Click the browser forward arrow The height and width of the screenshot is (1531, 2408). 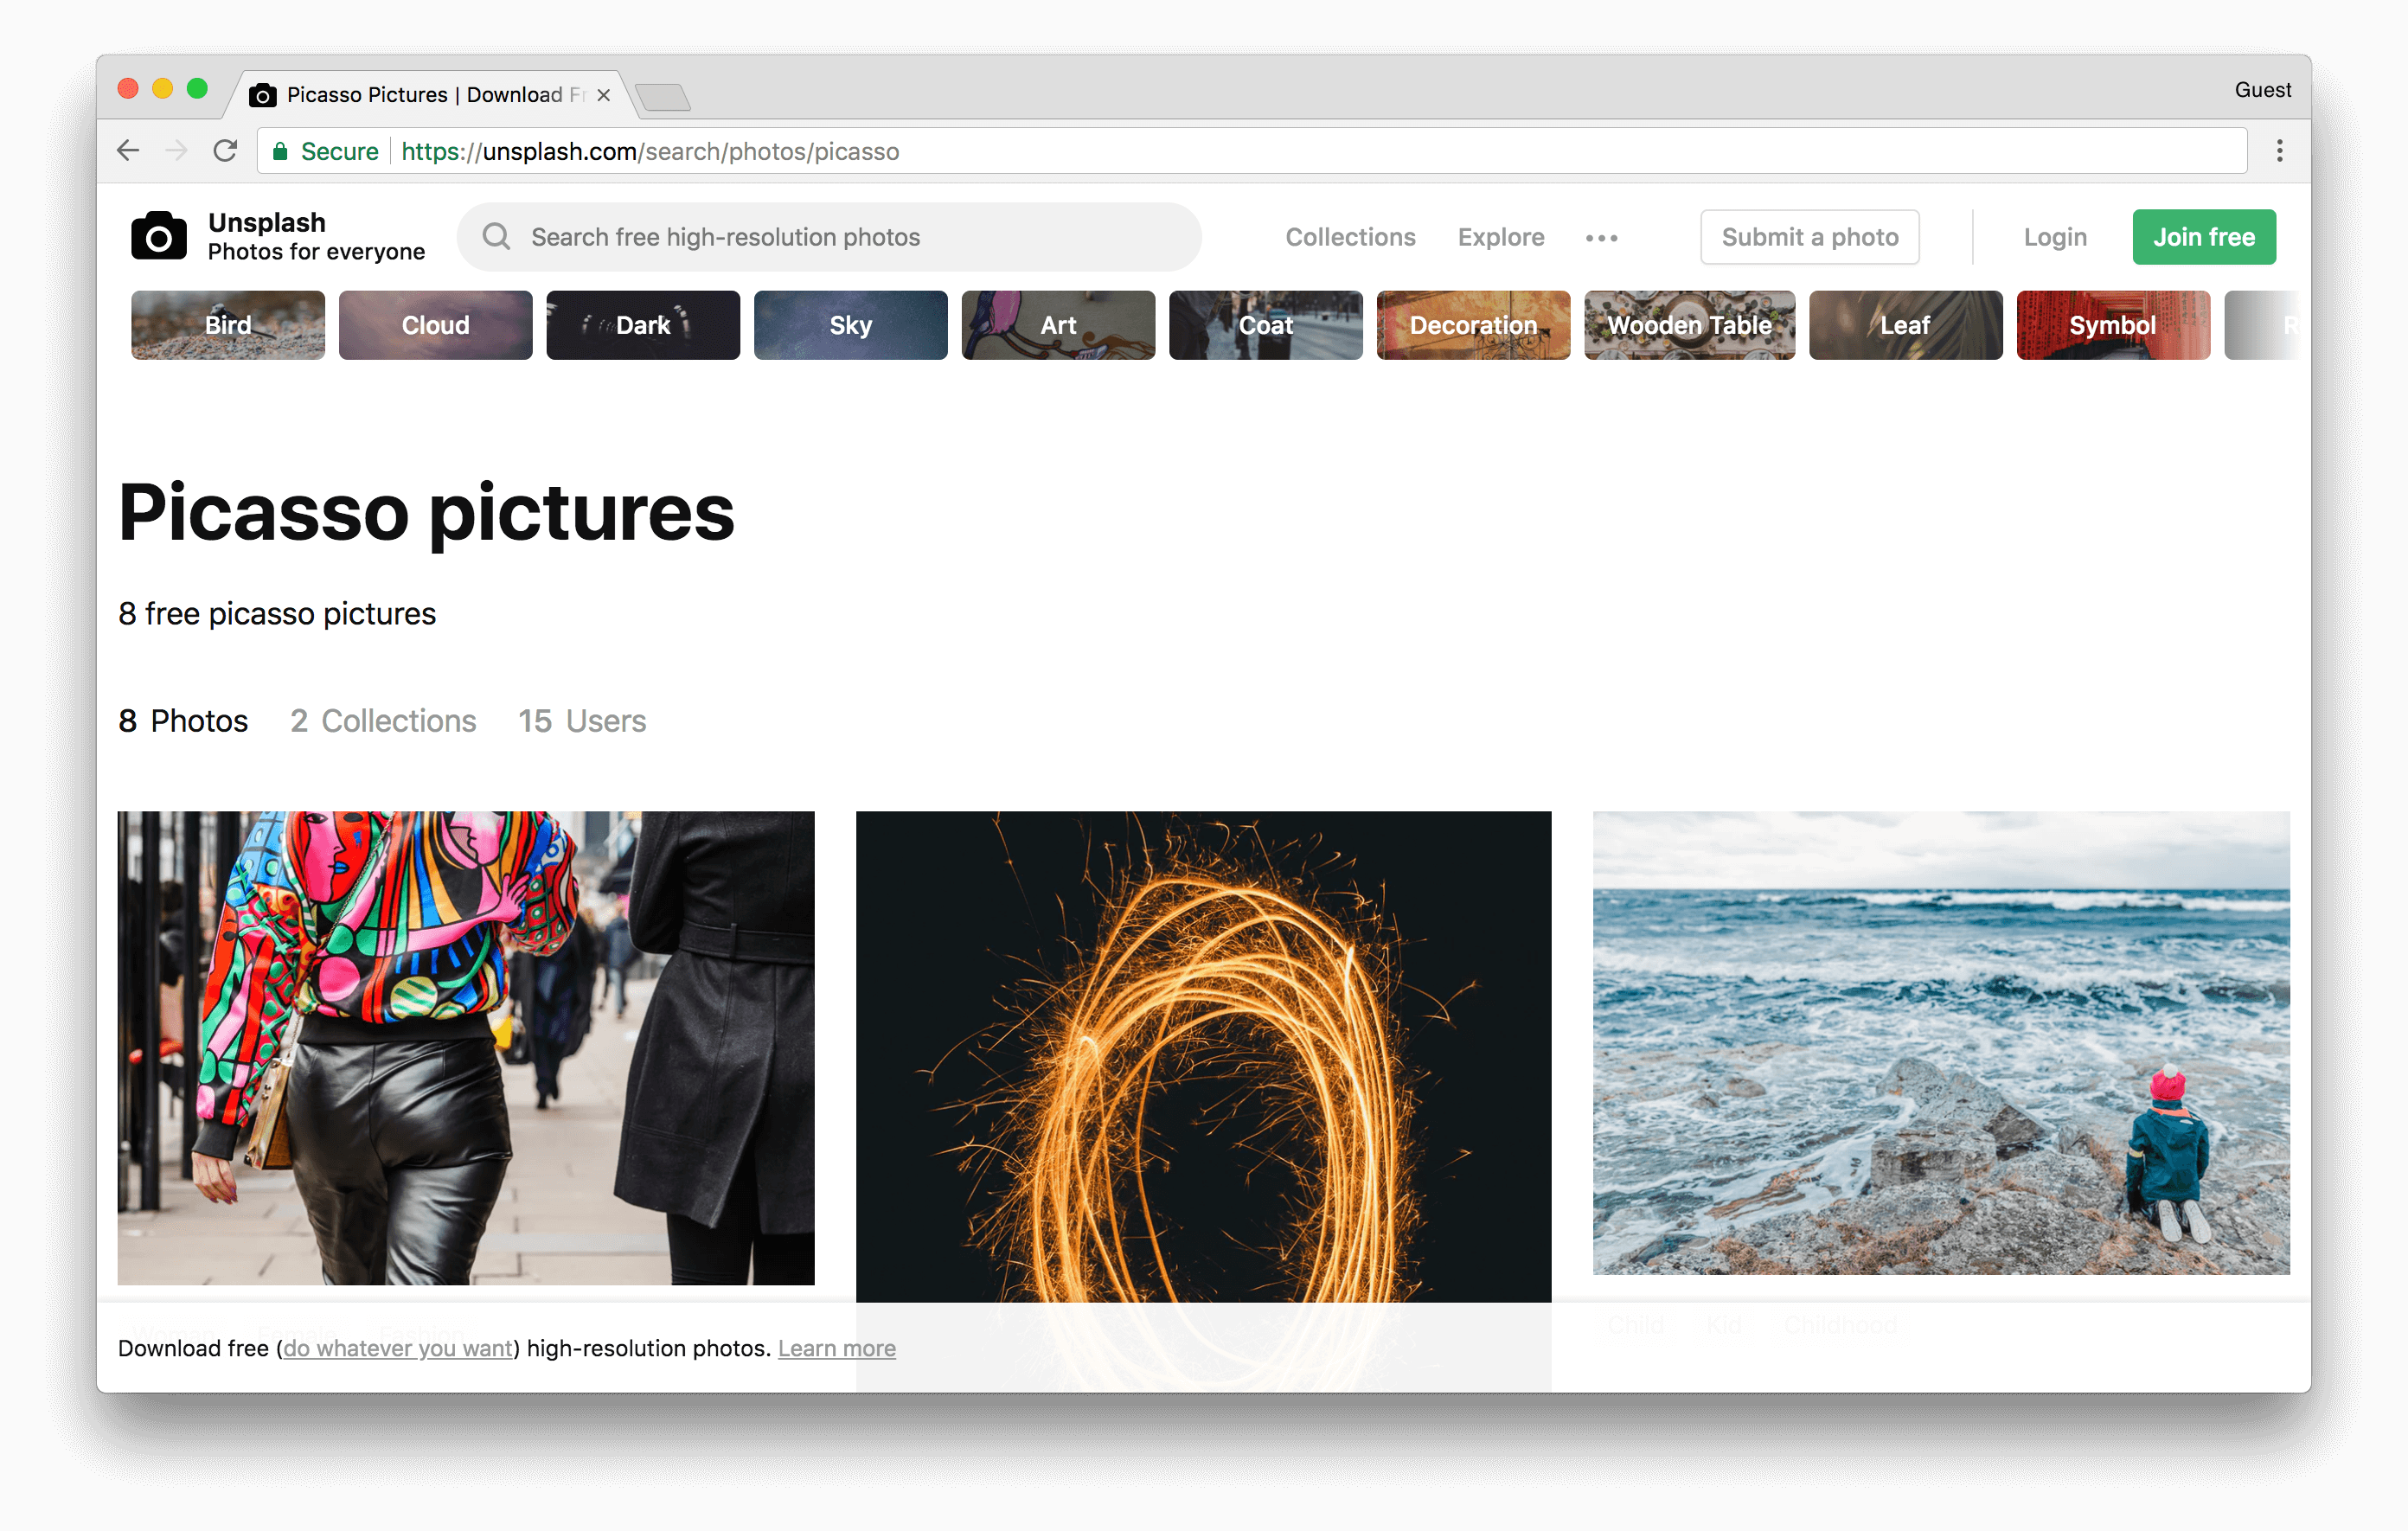pyautogui.click(x=177, y=151)
